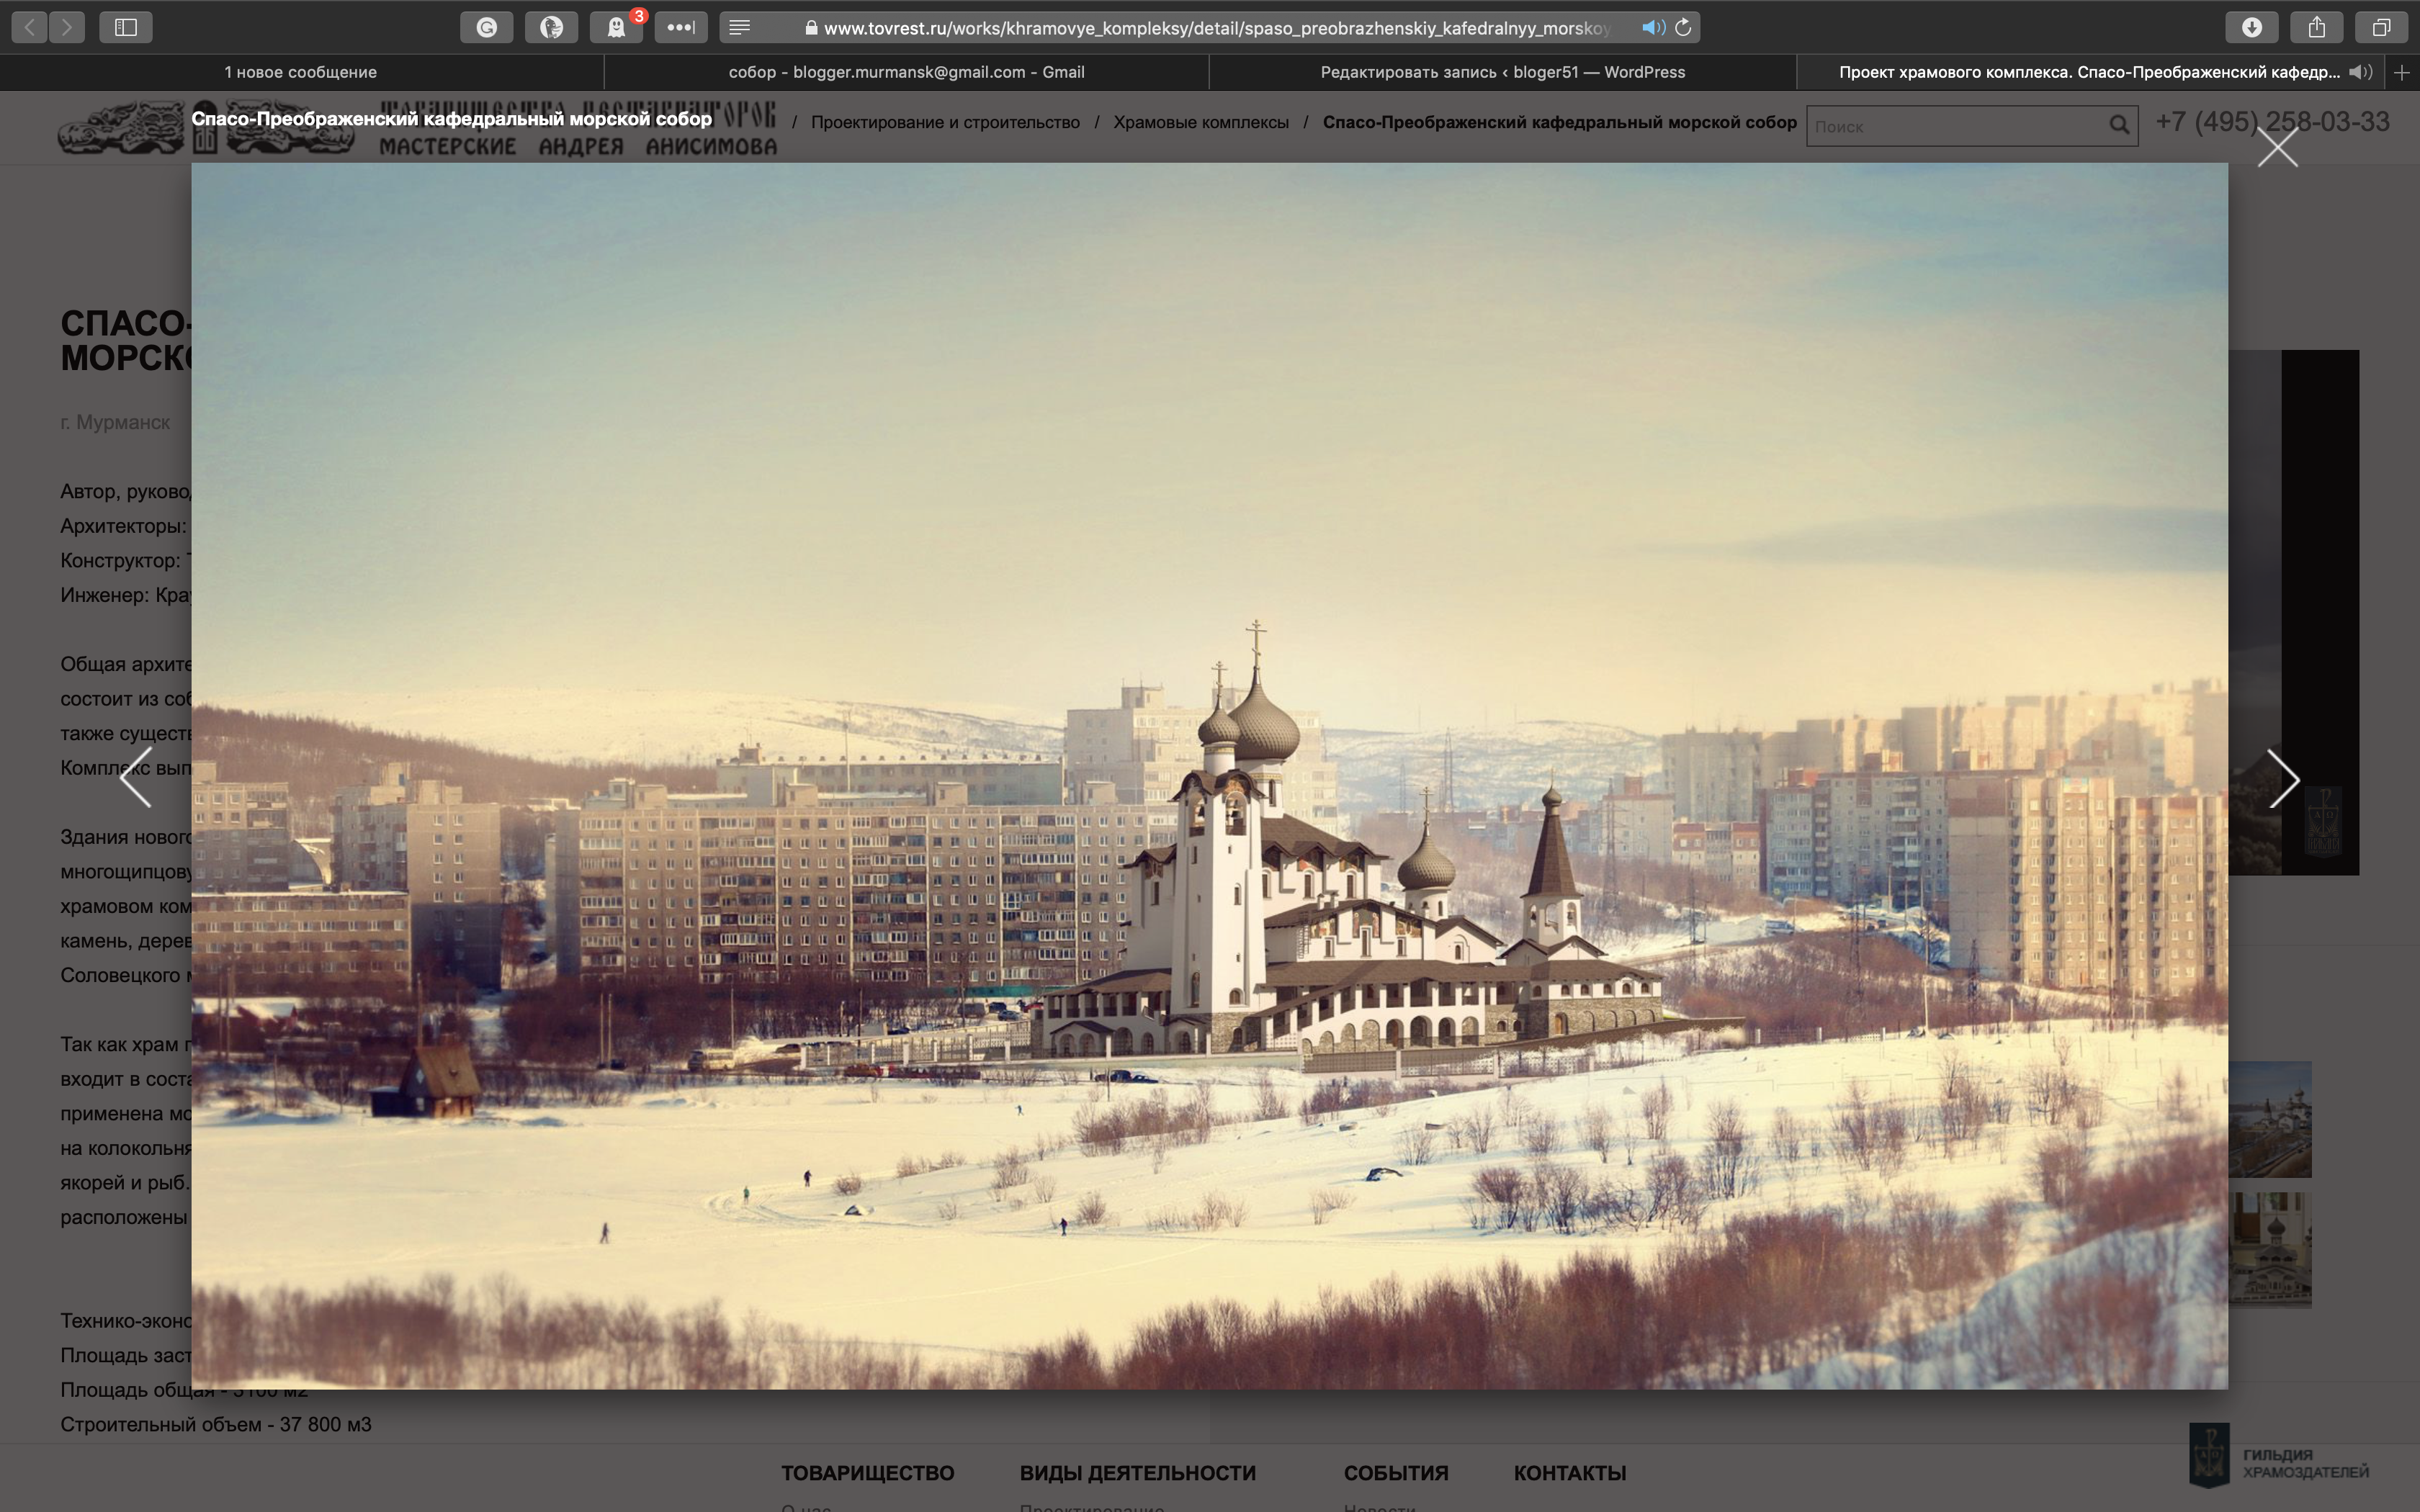Open the Share button in Safari toolbar
Screen dimensions: 2420x1512
[2317, 27]
